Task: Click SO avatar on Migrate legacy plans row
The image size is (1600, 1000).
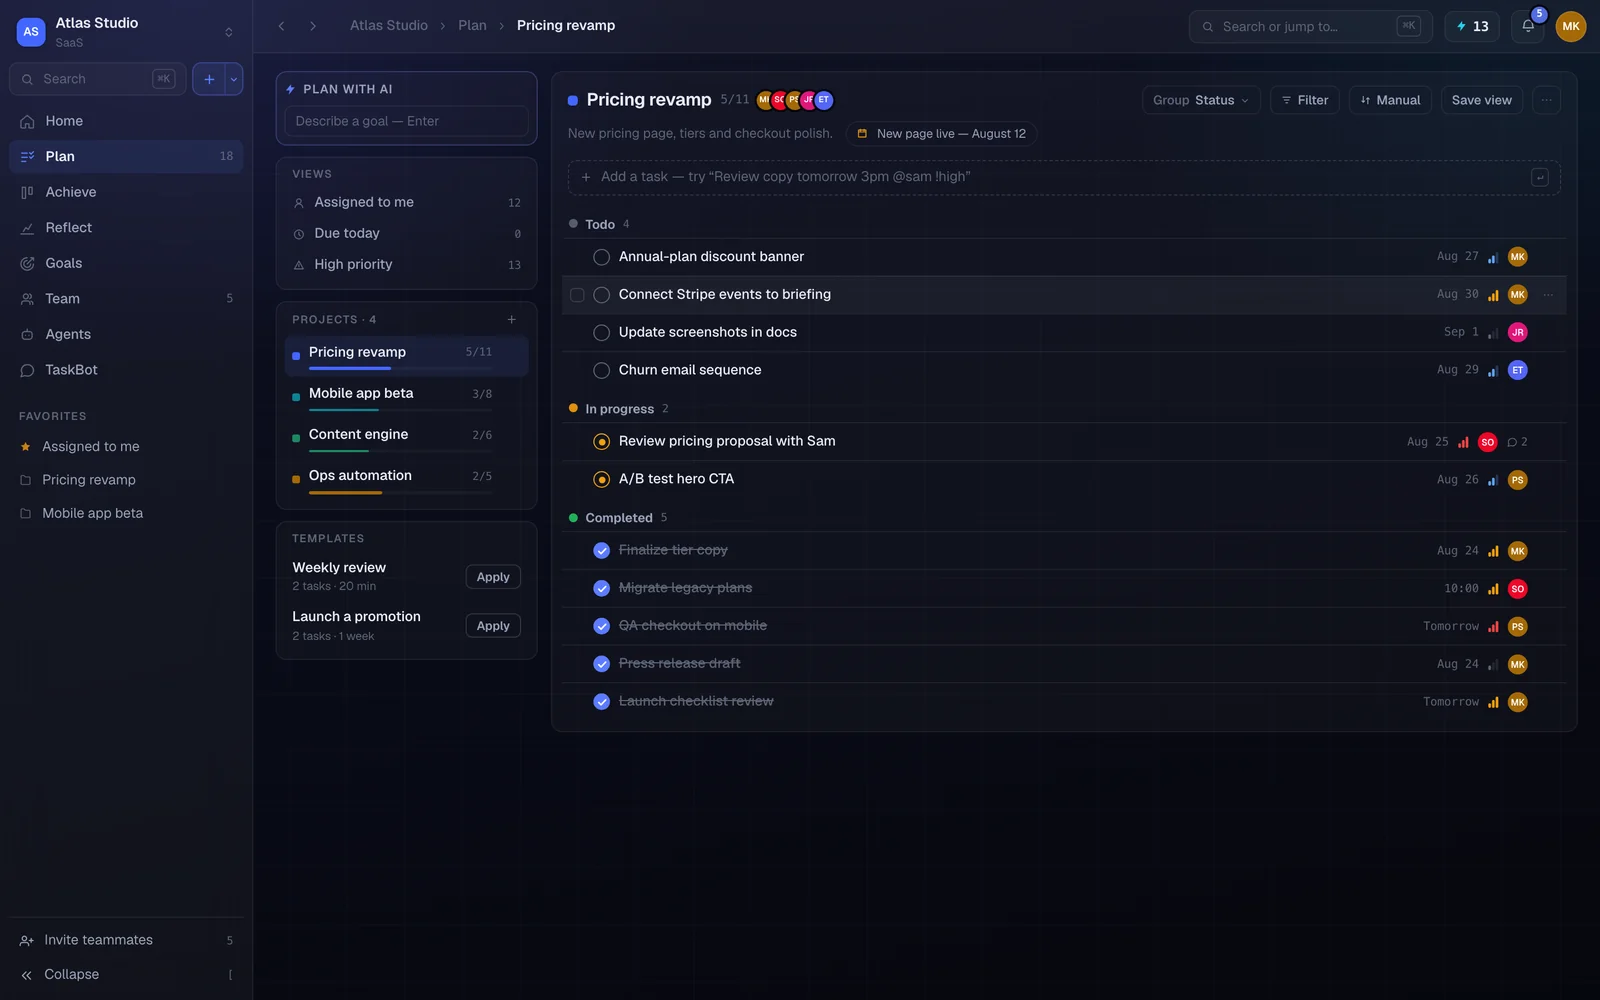Action: pyautogui.click(x=1517, y=589)
